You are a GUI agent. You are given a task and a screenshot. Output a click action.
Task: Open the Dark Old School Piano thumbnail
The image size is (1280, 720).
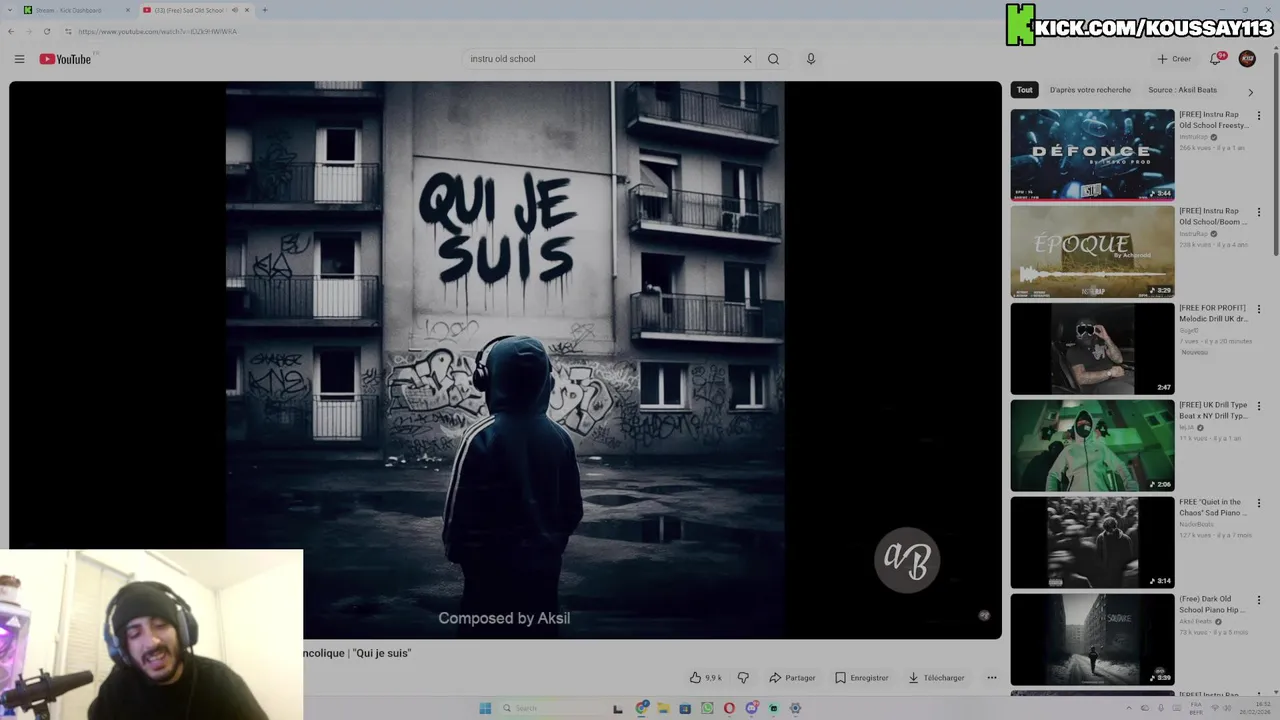(1092, 640)
